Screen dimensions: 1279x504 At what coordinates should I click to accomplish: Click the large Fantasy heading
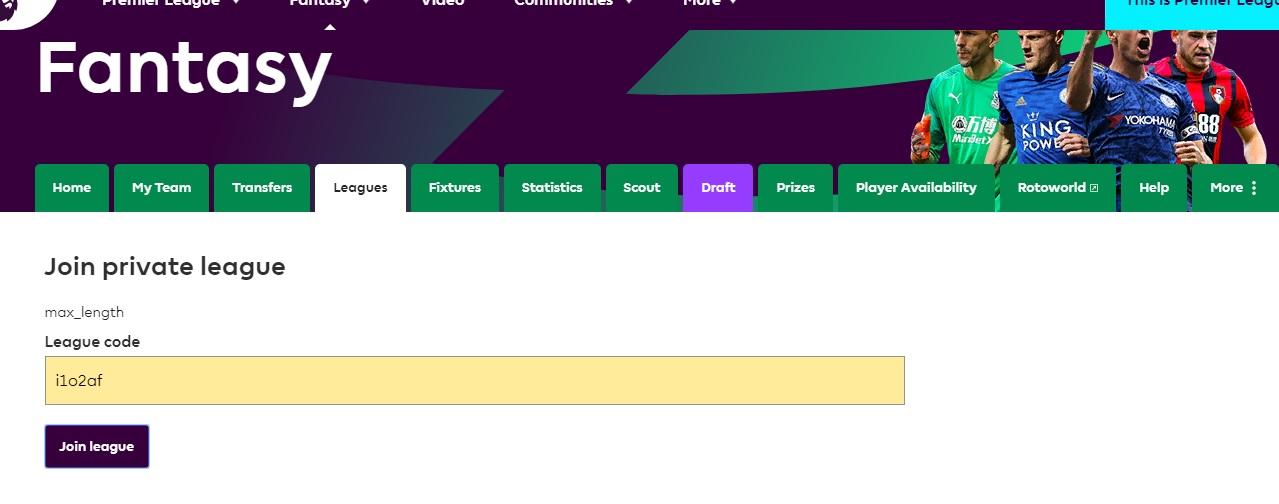pyautogui.click(x=184, y=70)
